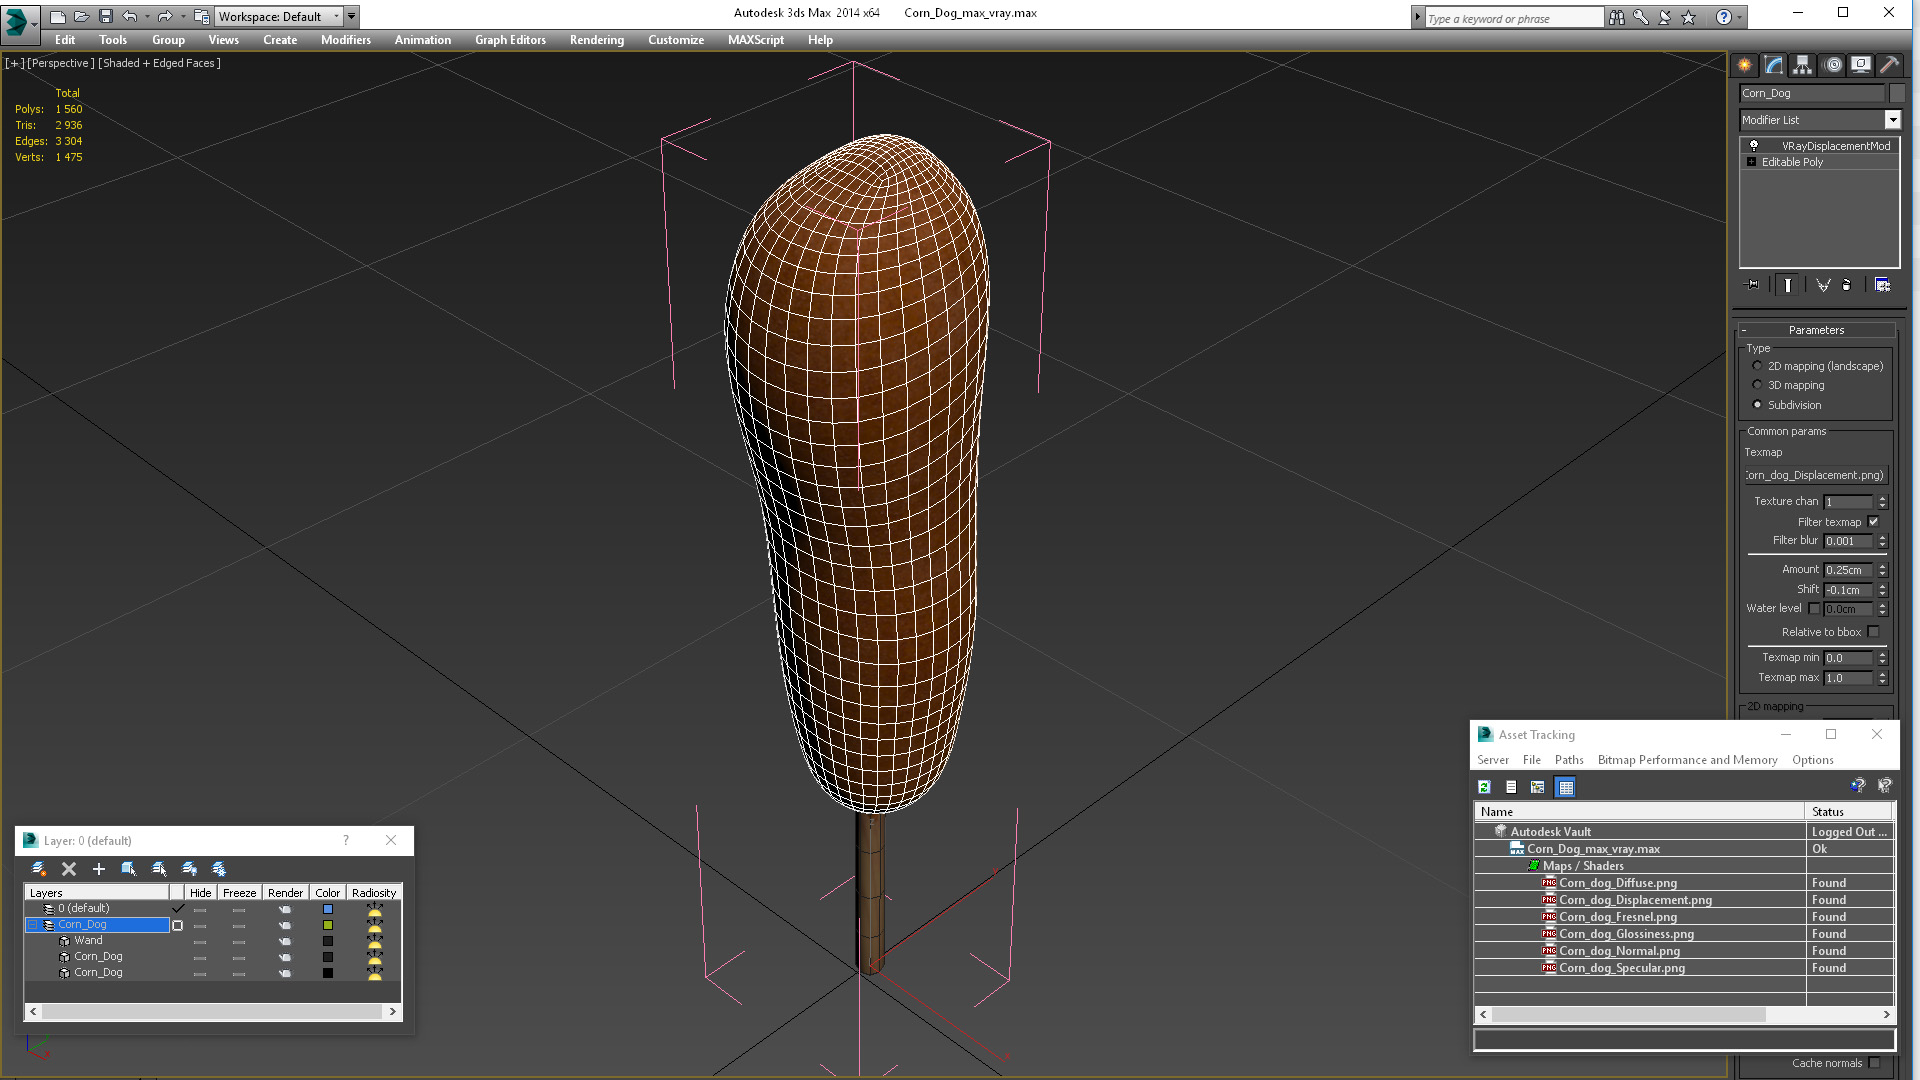The image size is (1920, 1080).
Task: Click Make Unique icon under modifier stack
Action: (x=1823, y=285)
